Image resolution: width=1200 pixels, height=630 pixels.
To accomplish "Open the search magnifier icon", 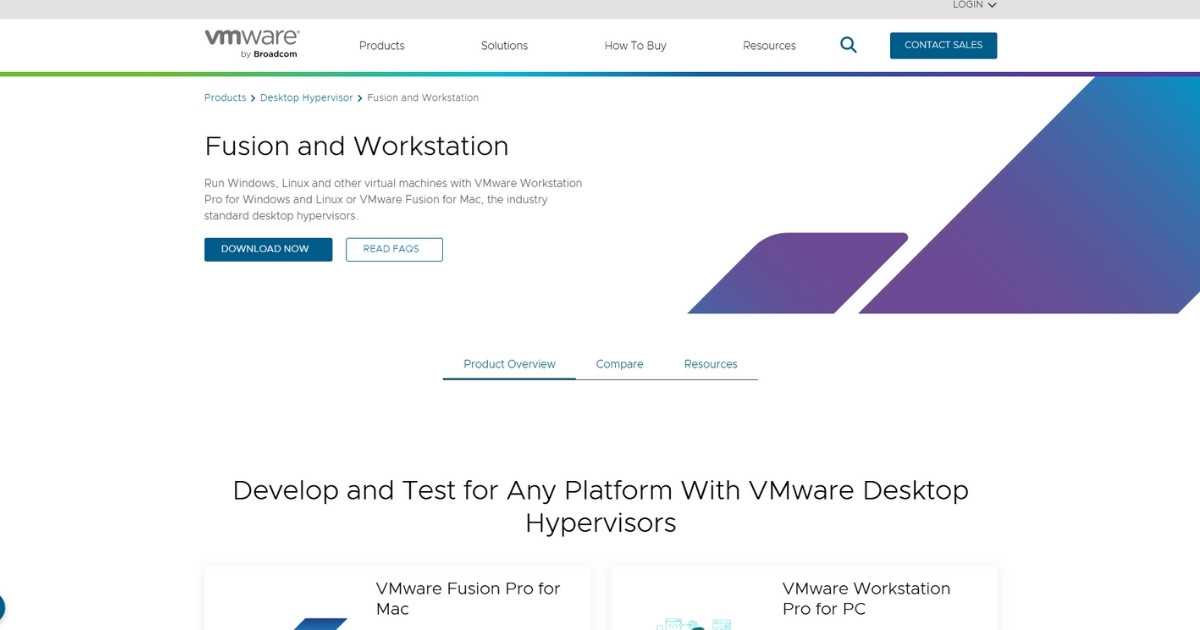I will tap(848, 45).
